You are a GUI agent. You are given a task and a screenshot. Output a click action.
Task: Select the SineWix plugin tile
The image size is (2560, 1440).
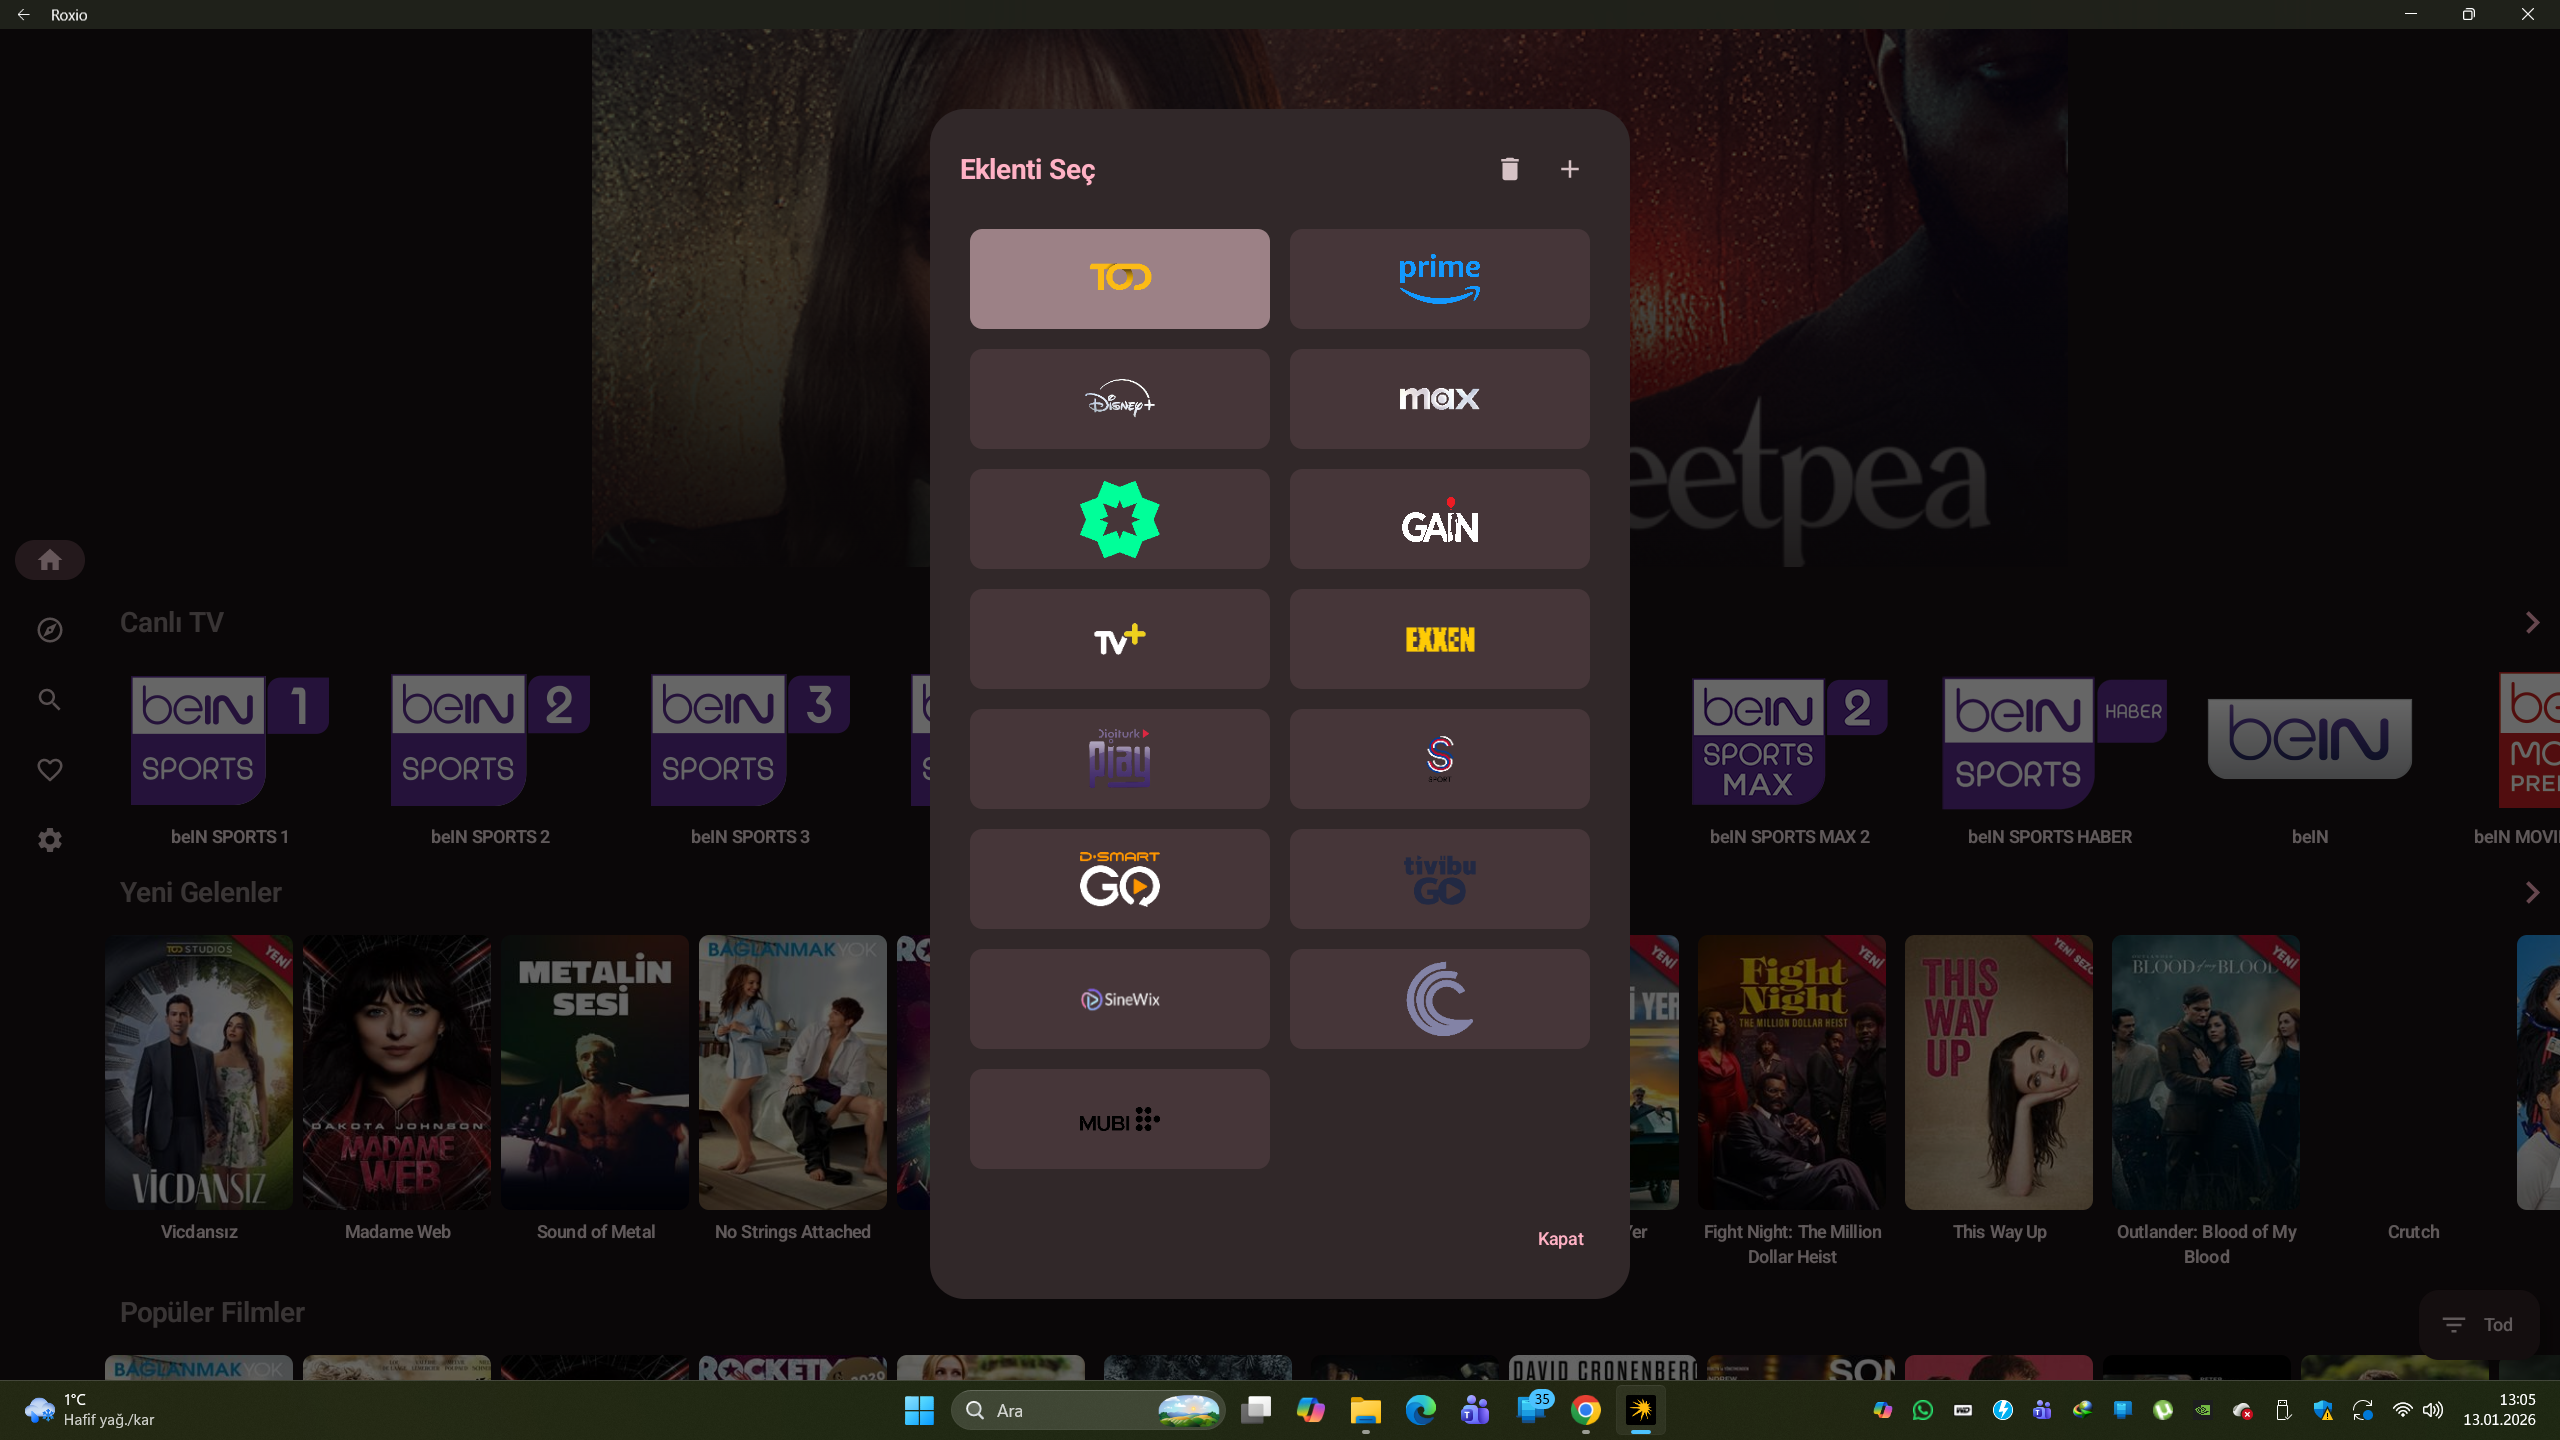click(x=1120, y=999)
